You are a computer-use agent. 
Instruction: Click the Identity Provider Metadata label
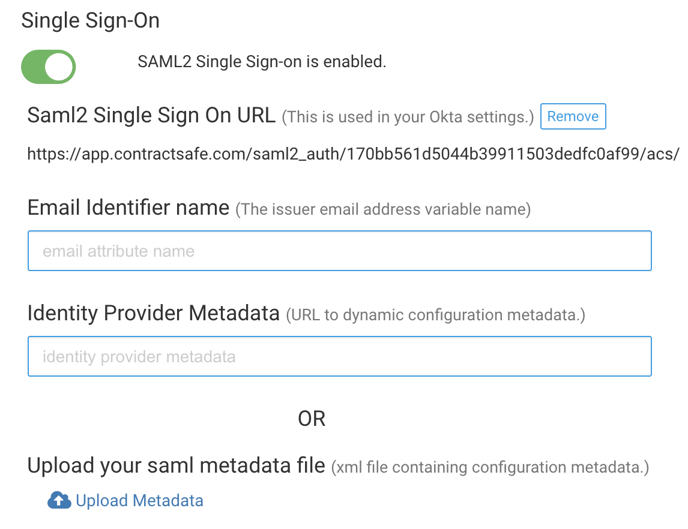click(153, 313)
